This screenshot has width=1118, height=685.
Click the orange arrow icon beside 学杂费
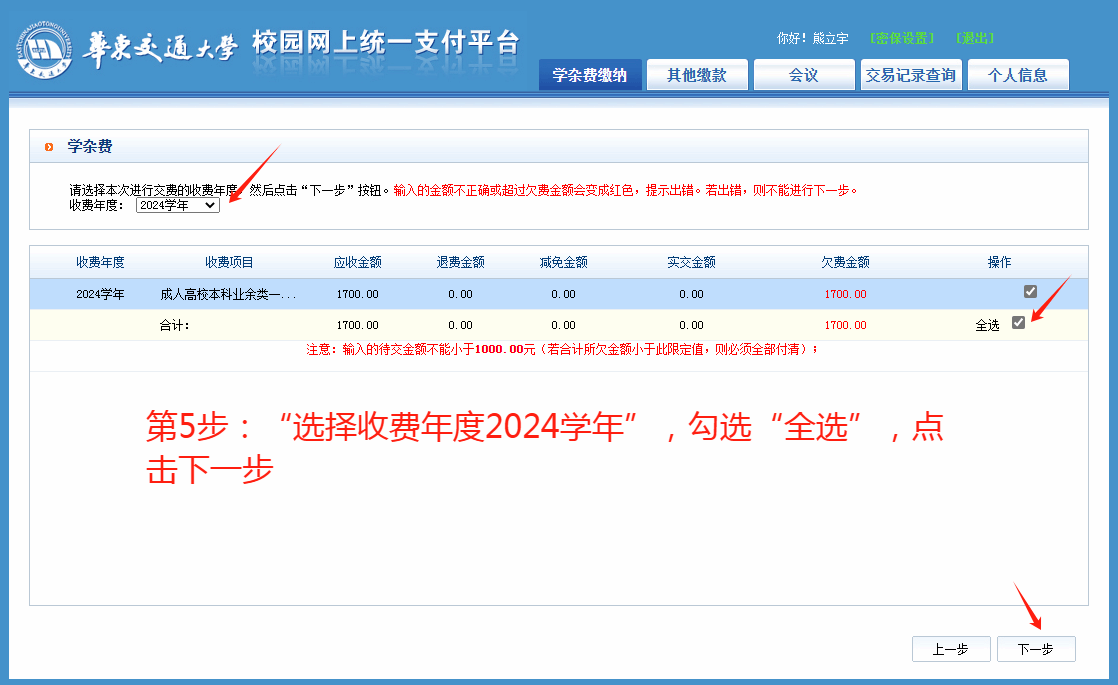tap(49, 147)
